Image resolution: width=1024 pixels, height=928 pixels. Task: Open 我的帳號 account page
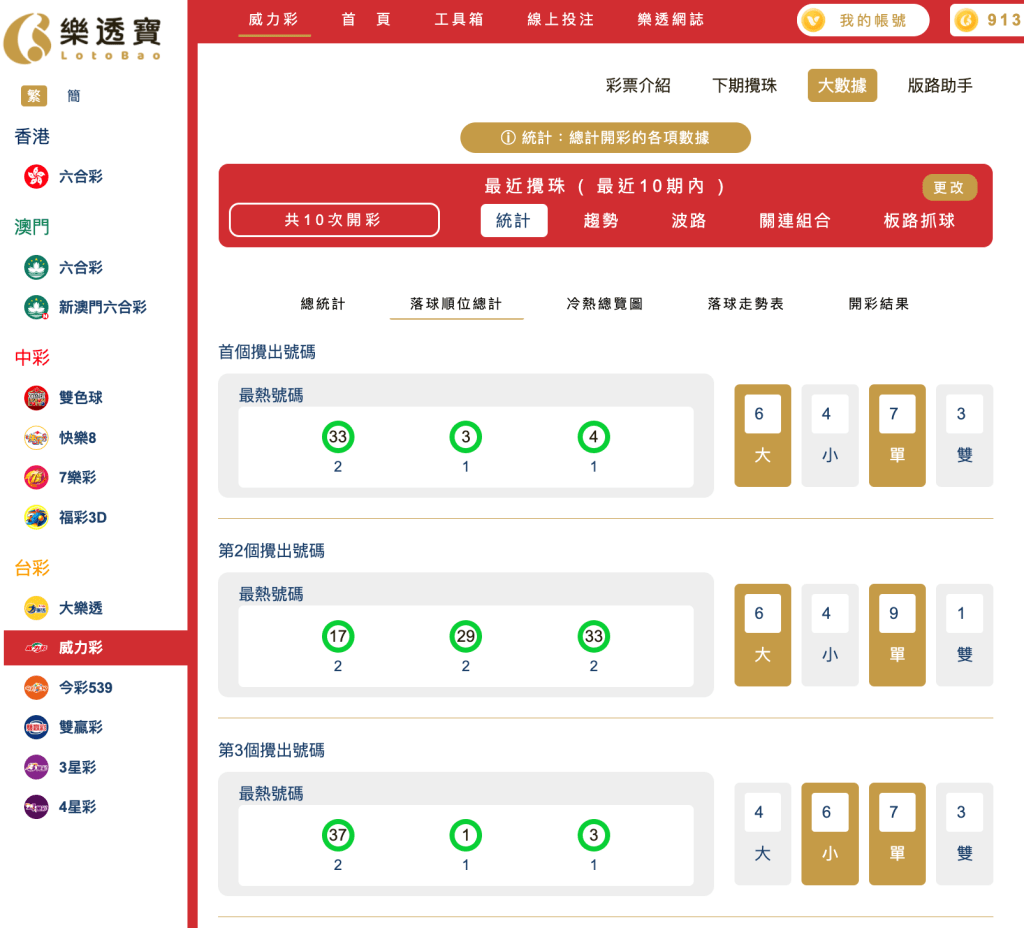[862, 19]
